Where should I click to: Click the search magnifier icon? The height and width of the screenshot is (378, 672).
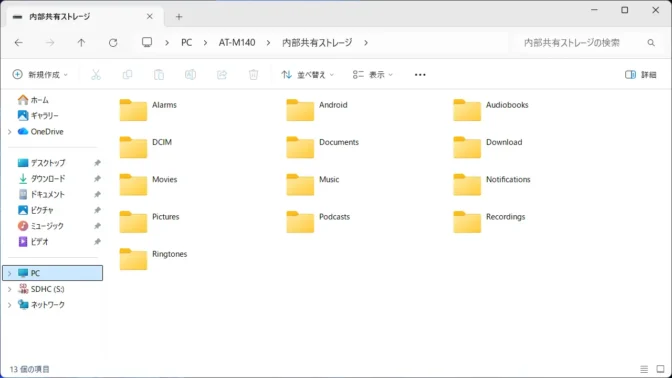click(x=651, y=42)
